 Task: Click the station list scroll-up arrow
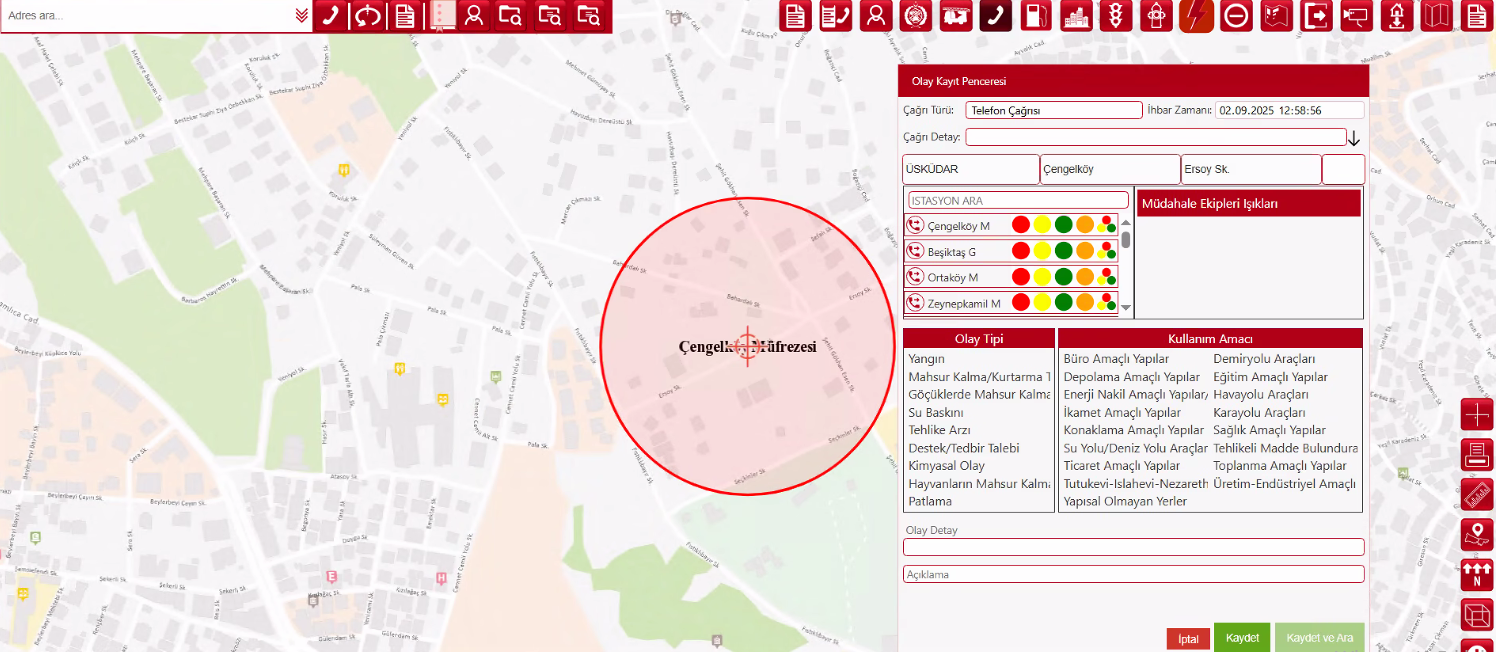coord(1125,223)
